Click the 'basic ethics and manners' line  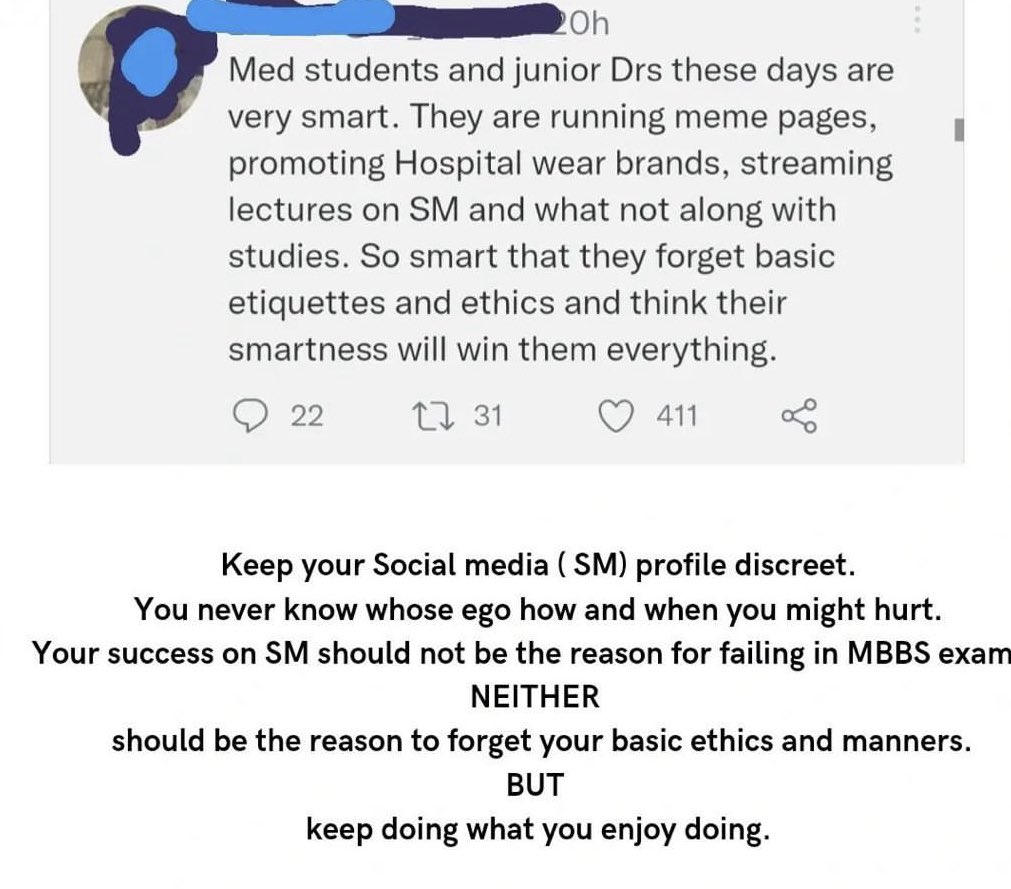pyautogui.click(x=541, y=741)
